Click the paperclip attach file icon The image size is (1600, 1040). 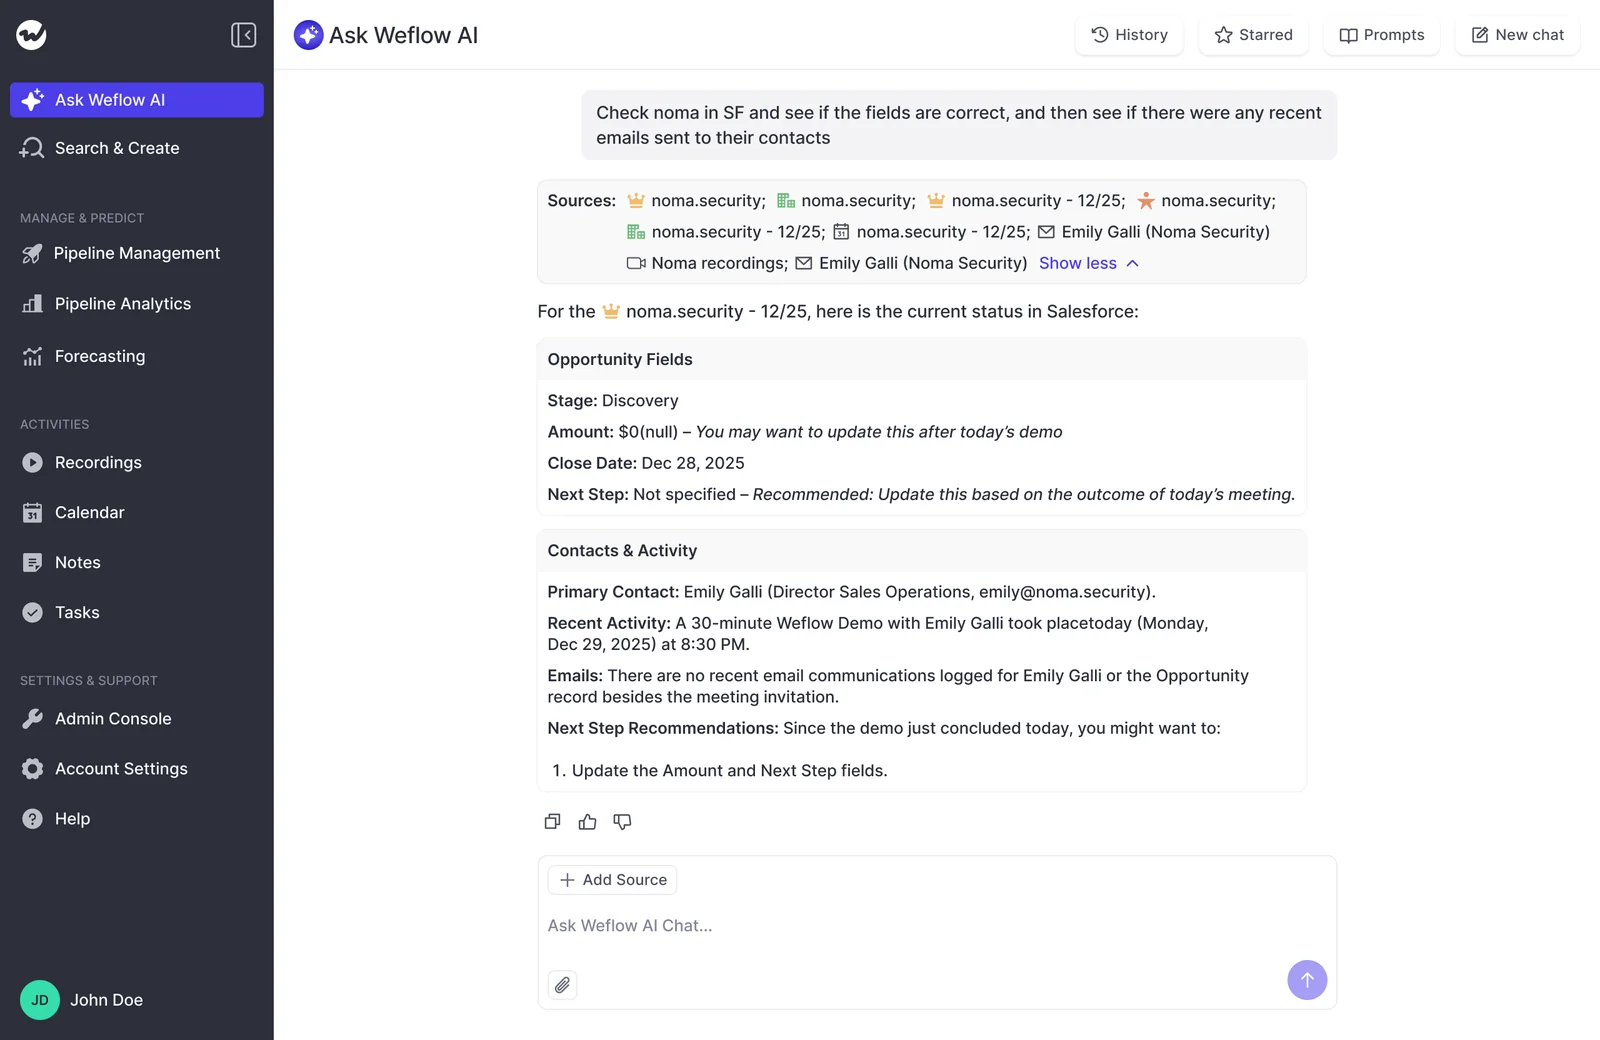[x=563, y=985]
